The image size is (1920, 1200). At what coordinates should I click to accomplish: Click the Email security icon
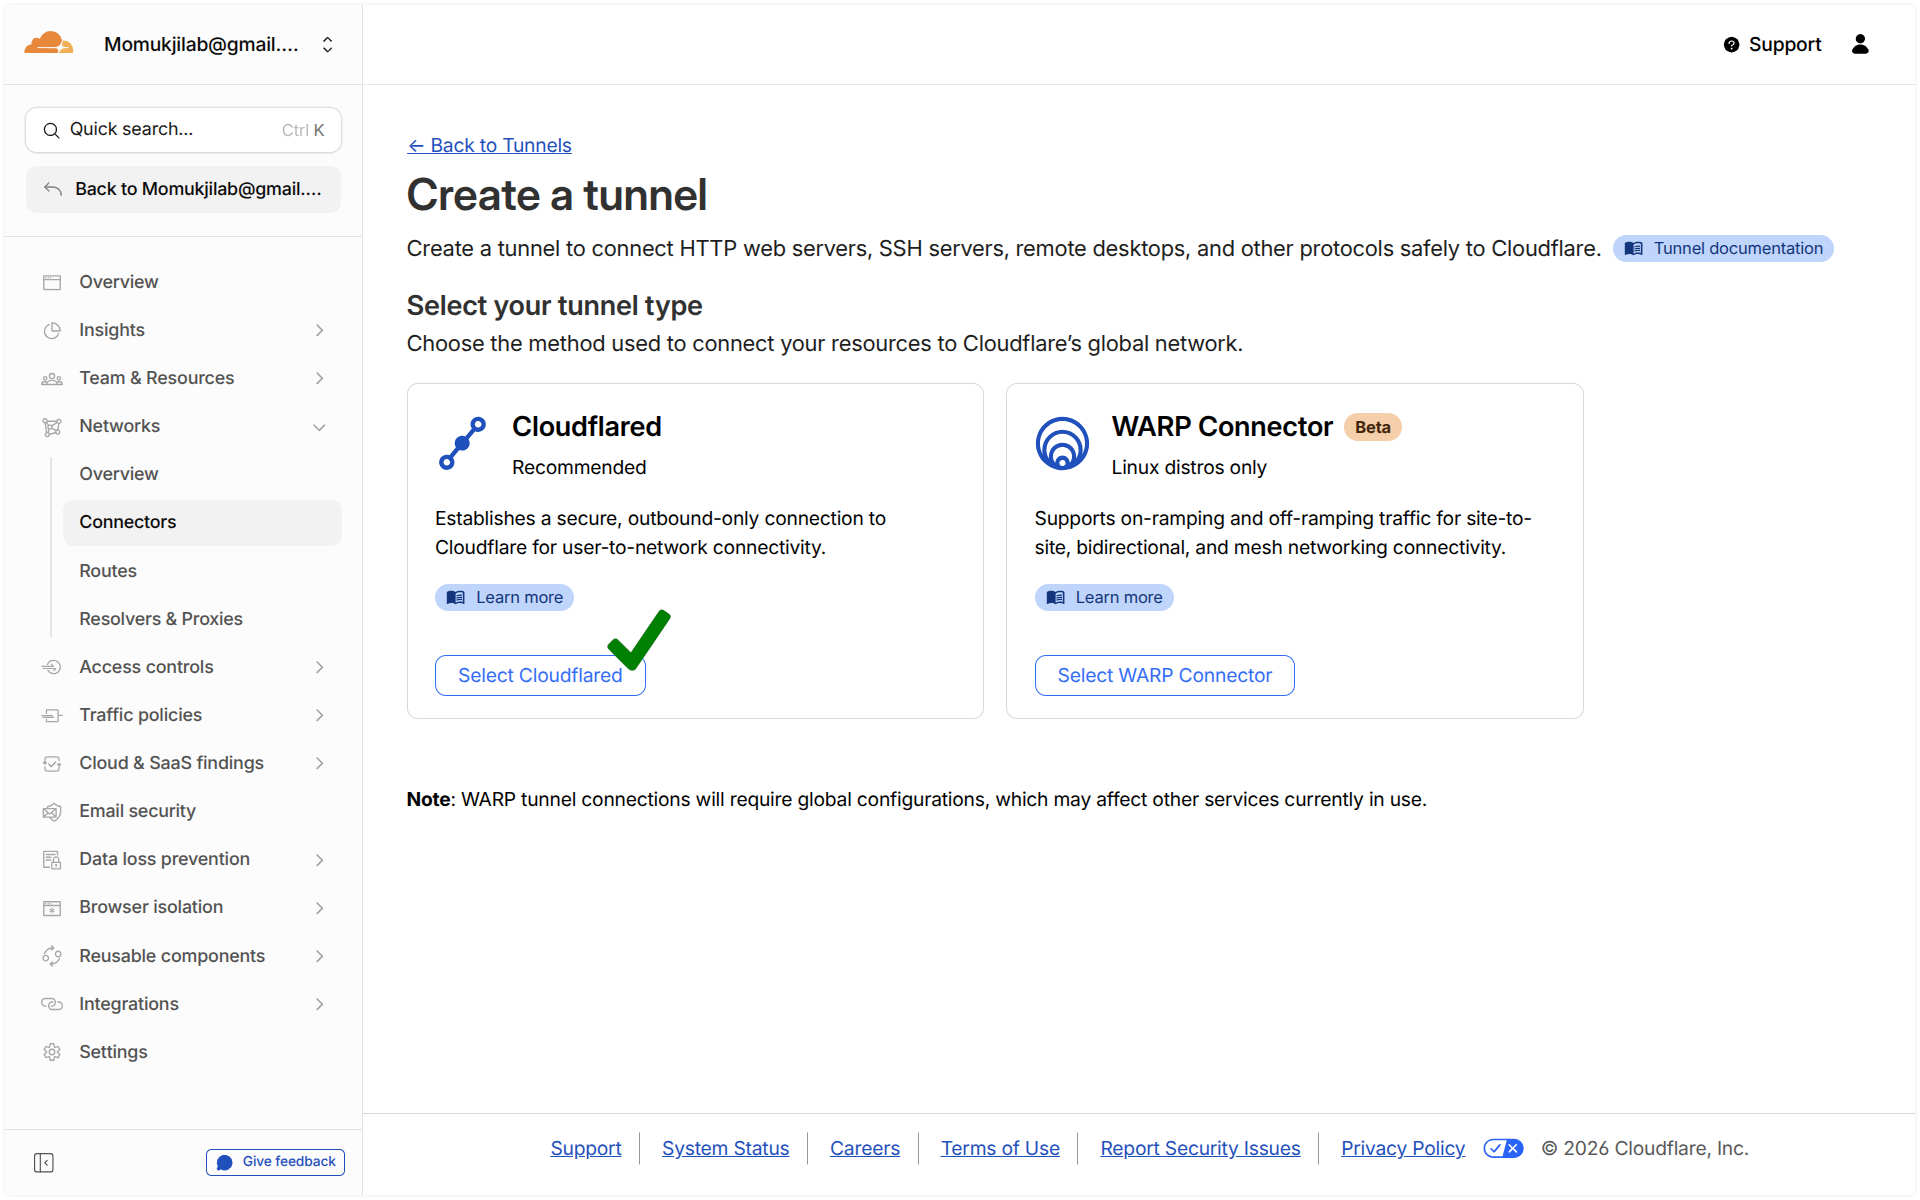pyautogui.click(x=52, y=811)
